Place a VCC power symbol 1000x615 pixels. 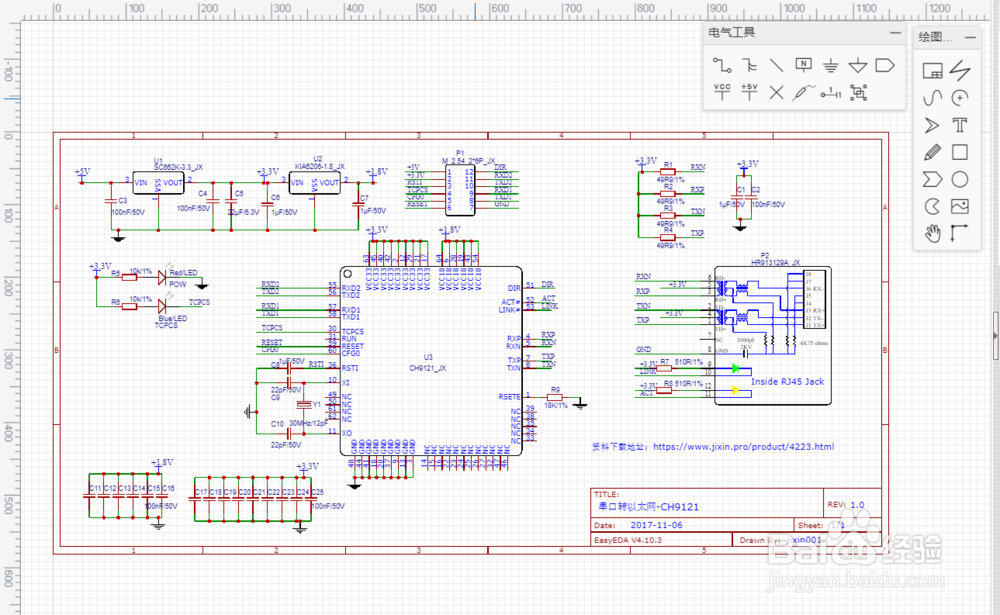click(x=722, y=92)
